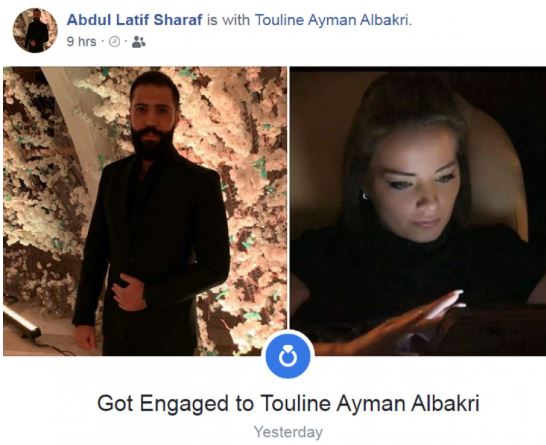
Task: Open tagged Touline Ayman Albakri profile link
Action: tap(333, 20)
